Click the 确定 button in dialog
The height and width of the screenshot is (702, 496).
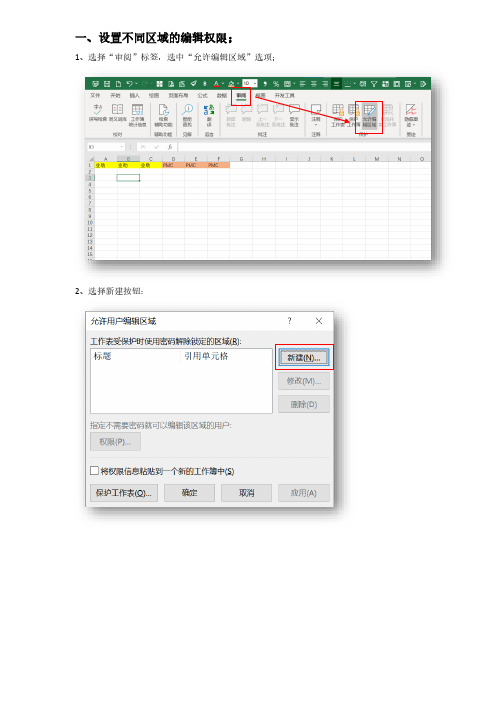pyautogui.click(x=189, y=493)
